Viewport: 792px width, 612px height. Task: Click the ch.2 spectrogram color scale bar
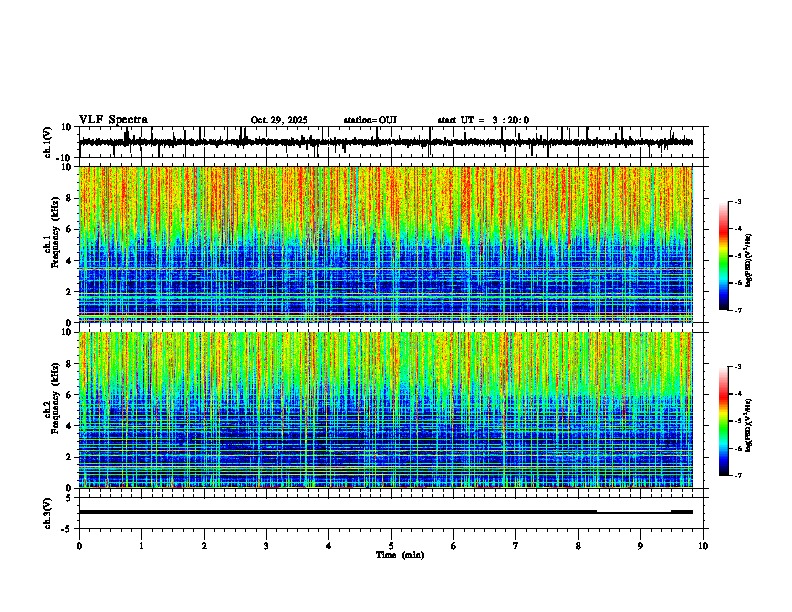point(724,421)
